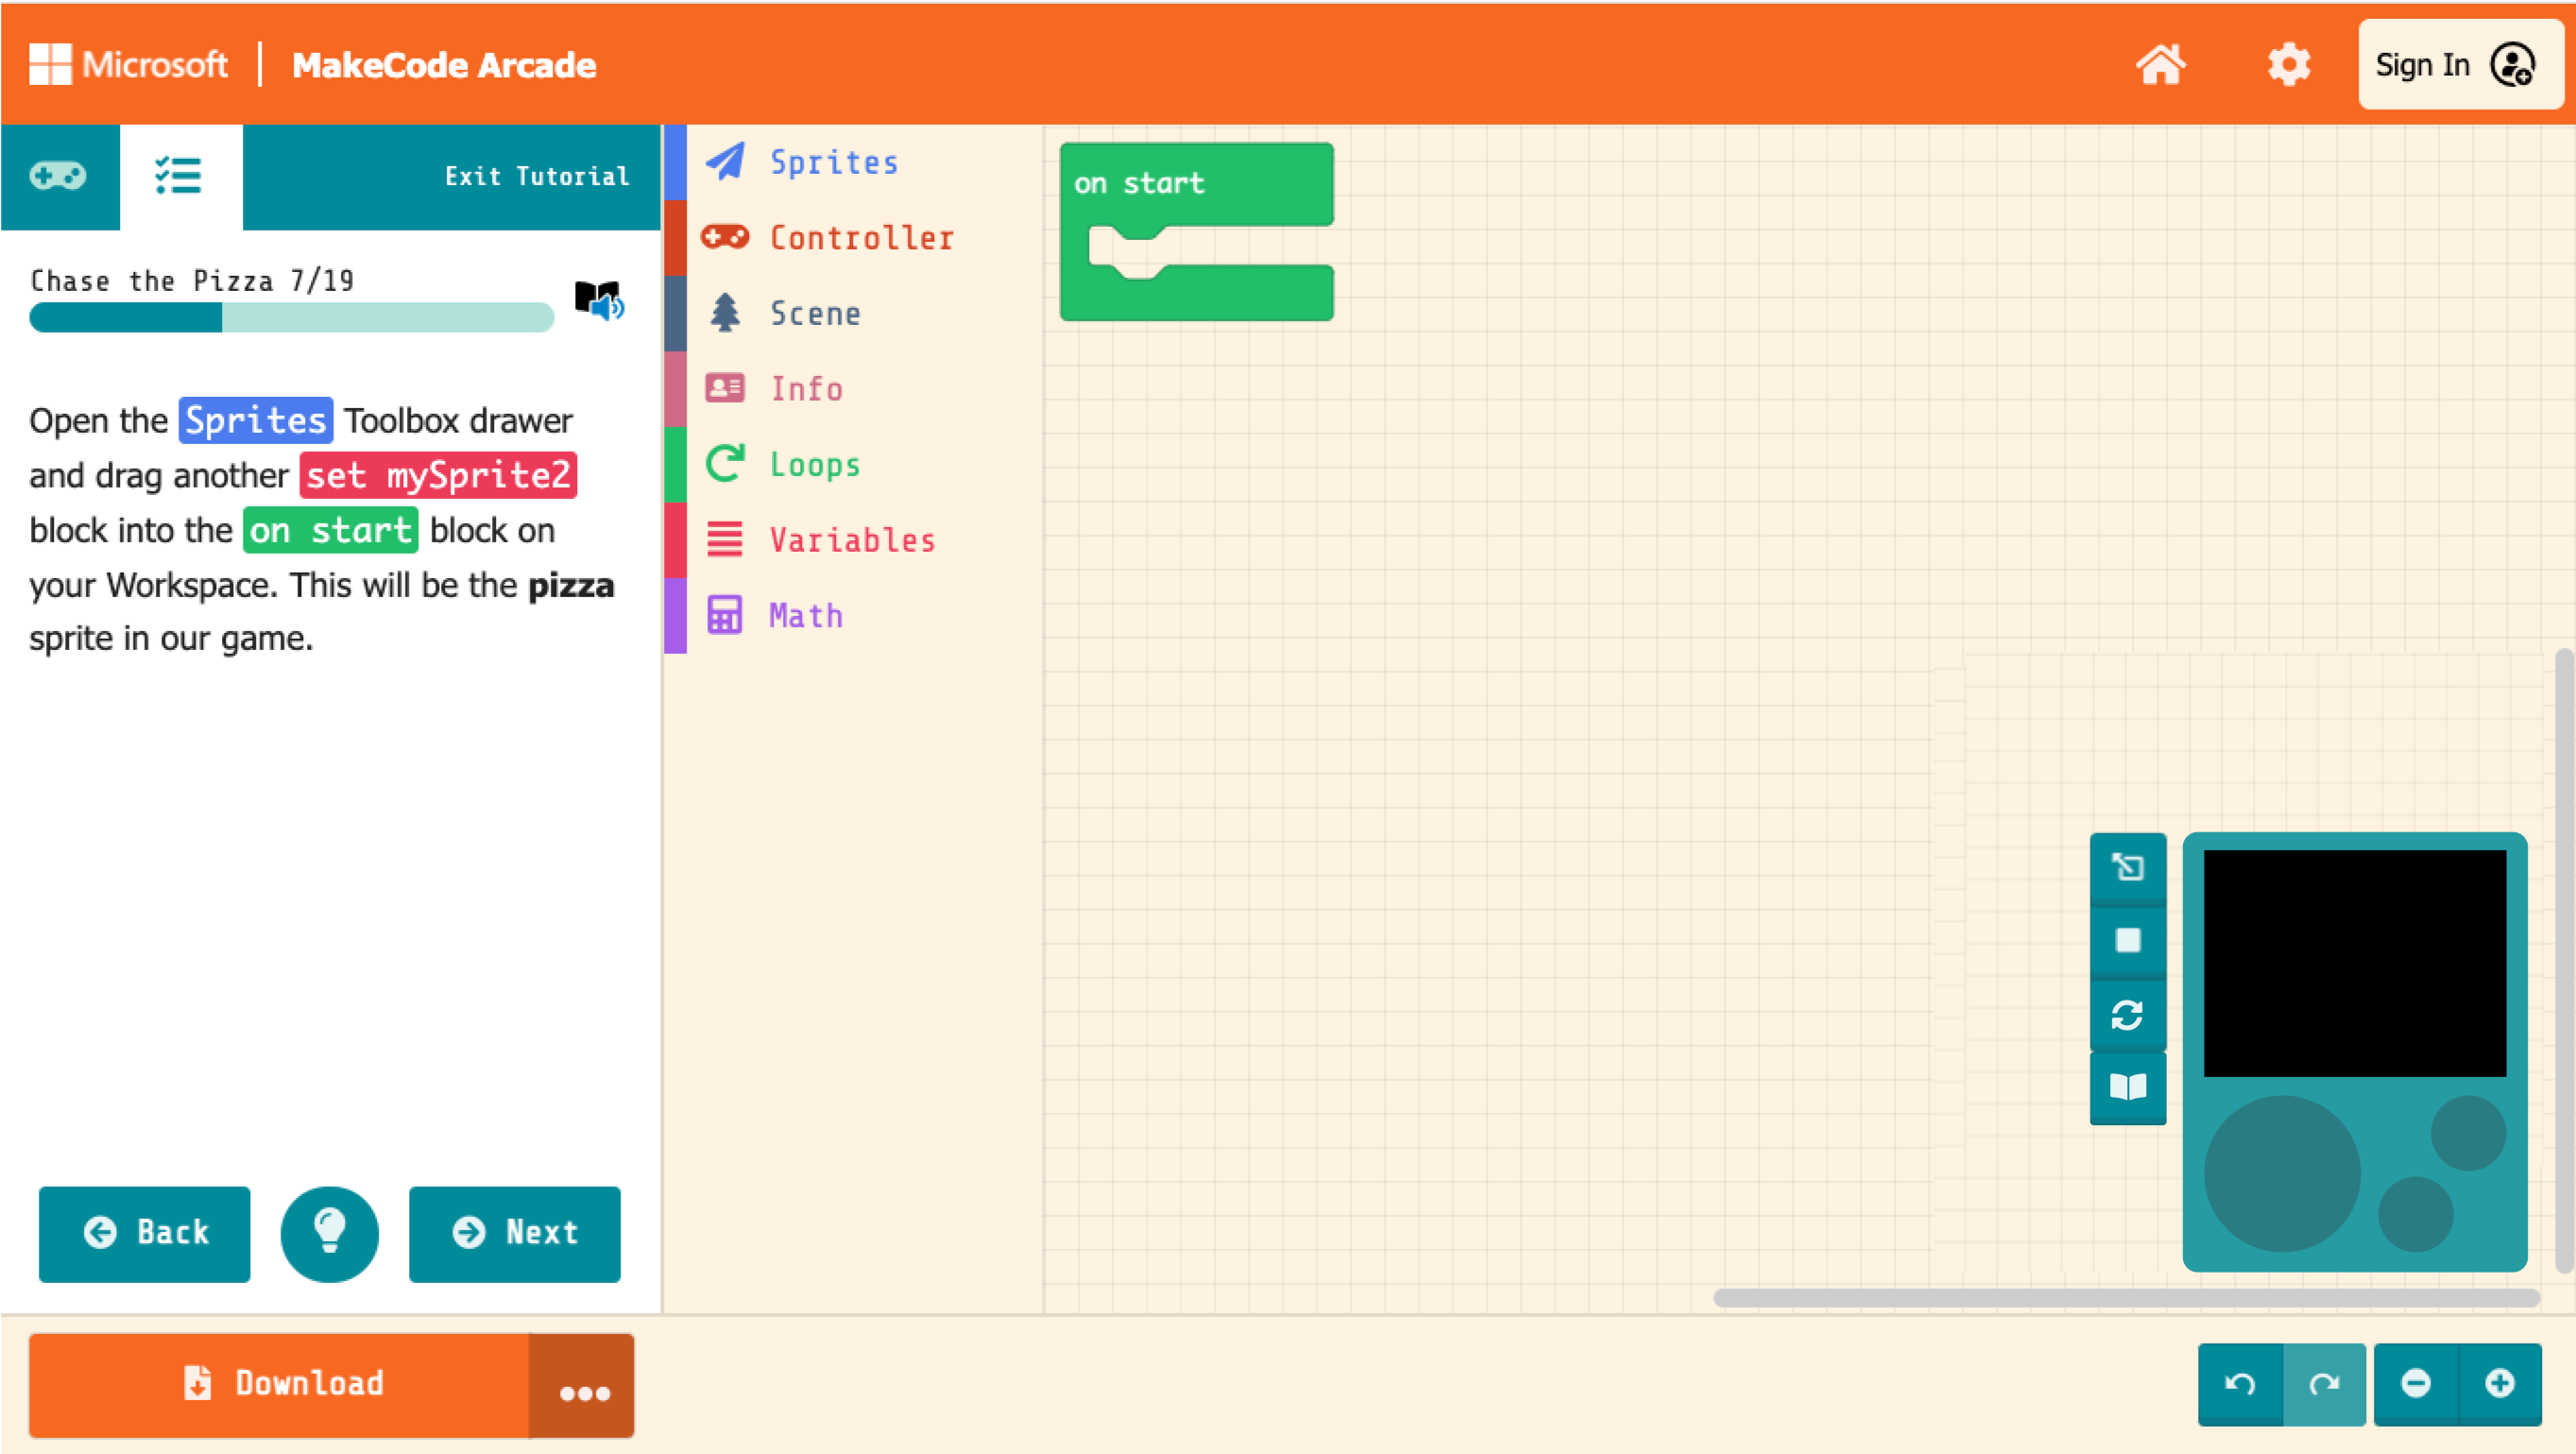Viewport: 2576px width, 1454px height.
Task: Click the tutorial progress bar
Action: pyautogui.click(x=291, y=317)
